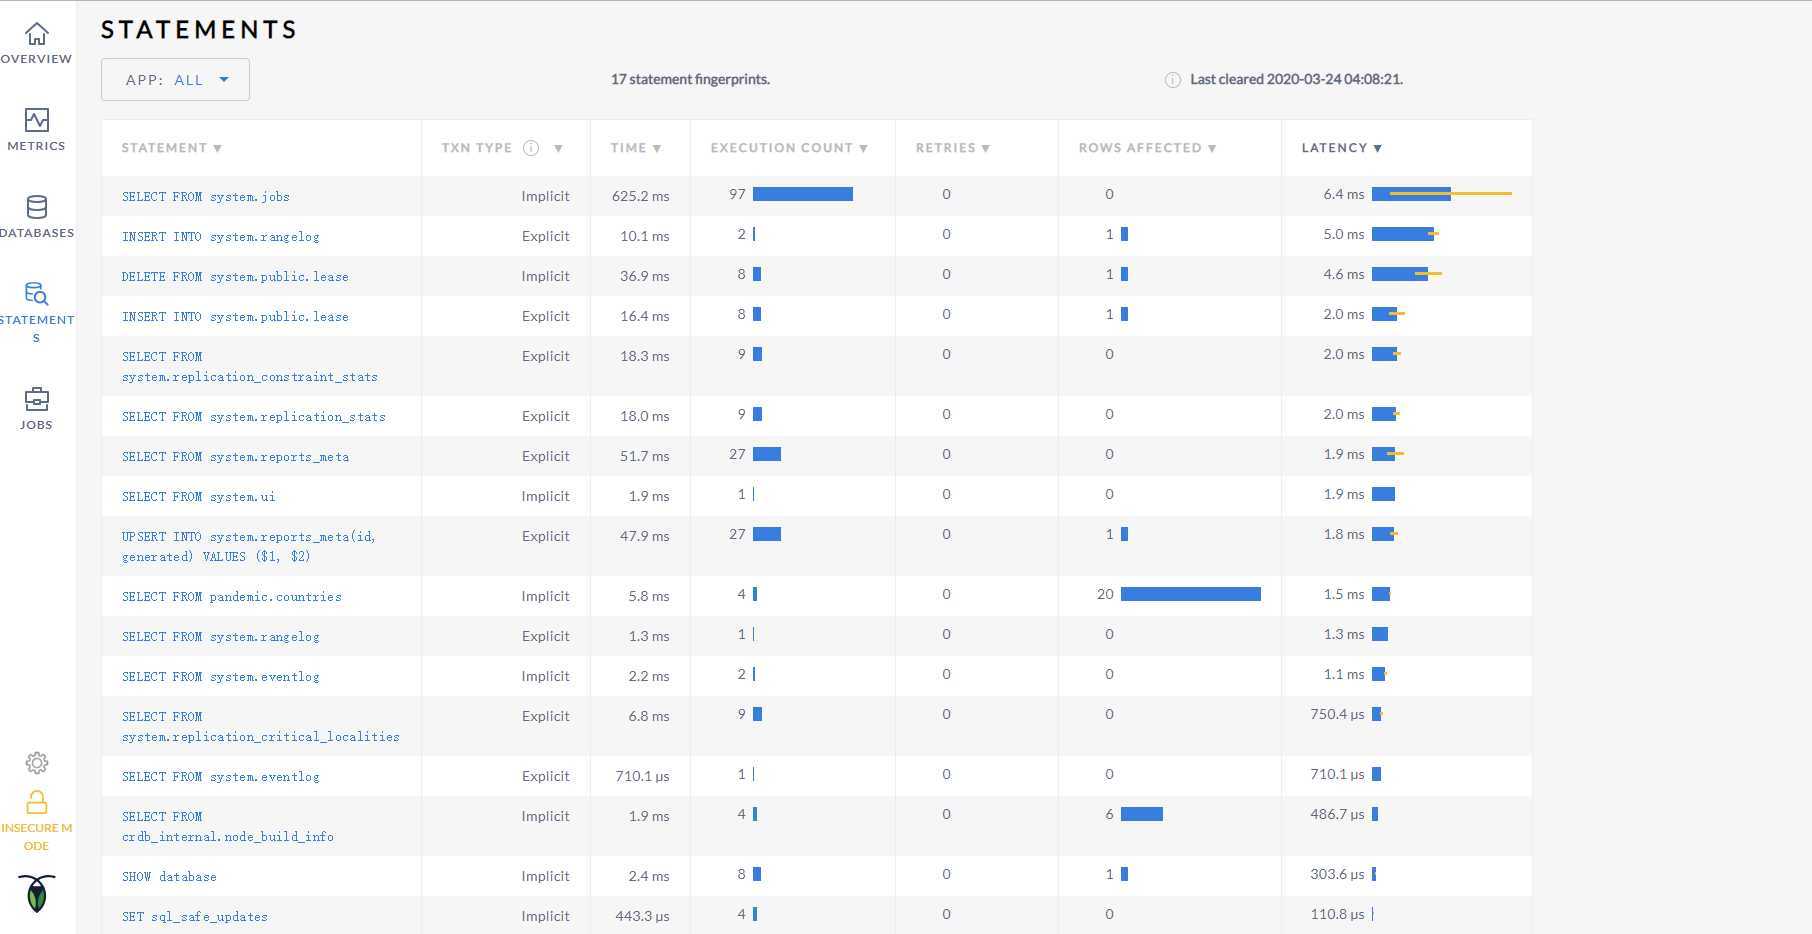Open the Overview page icon
1812x934 pixels.
pyautogui.click(x=37, y=34)
